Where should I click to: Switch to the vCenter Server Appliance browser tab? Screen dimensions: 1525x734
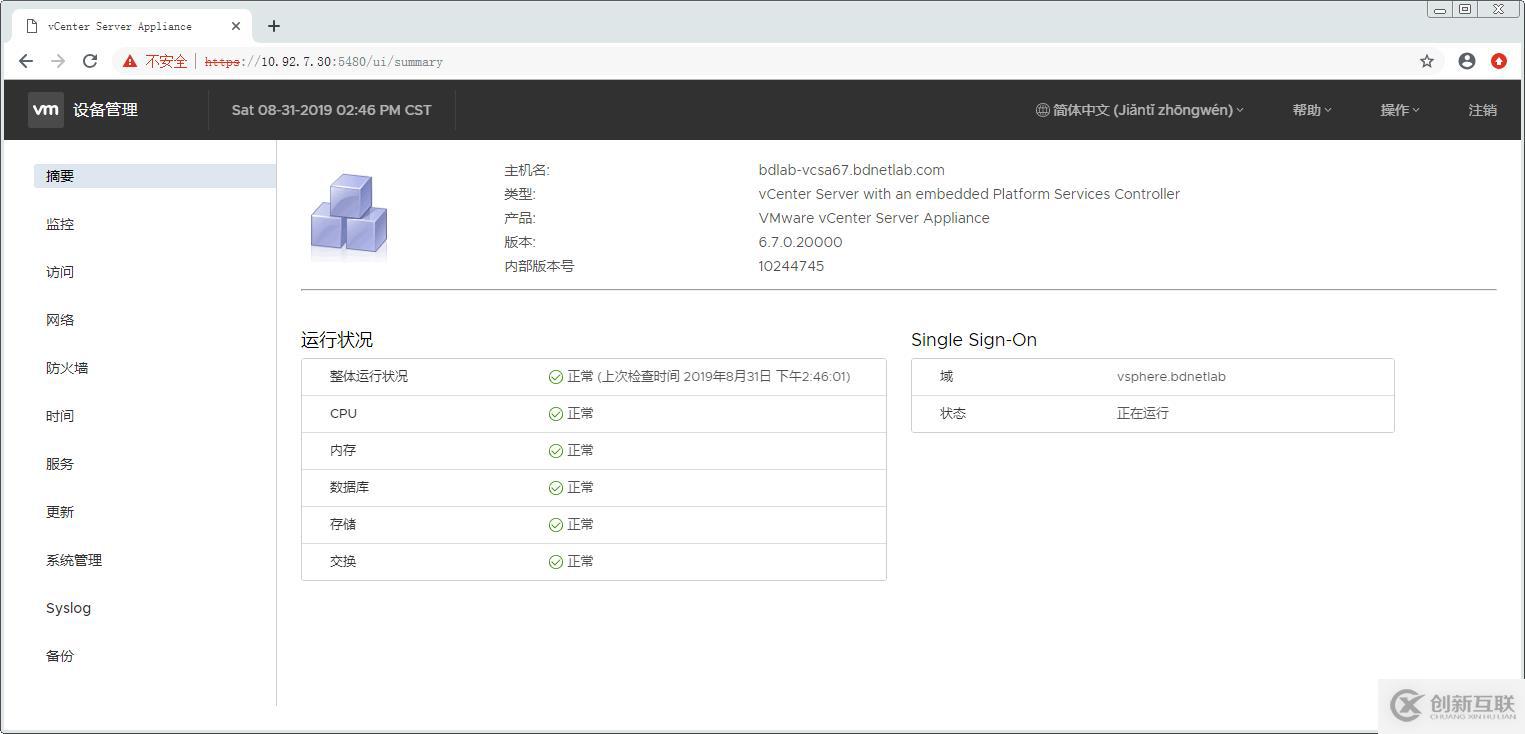(x=120, y=26)
